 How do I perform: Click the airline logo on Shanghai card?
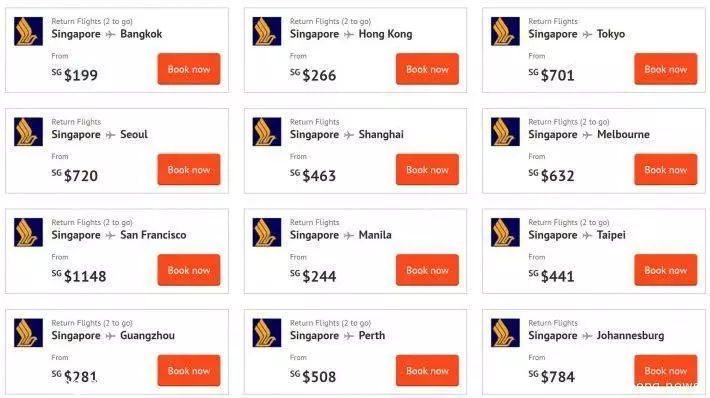click(x=267, y=132)
